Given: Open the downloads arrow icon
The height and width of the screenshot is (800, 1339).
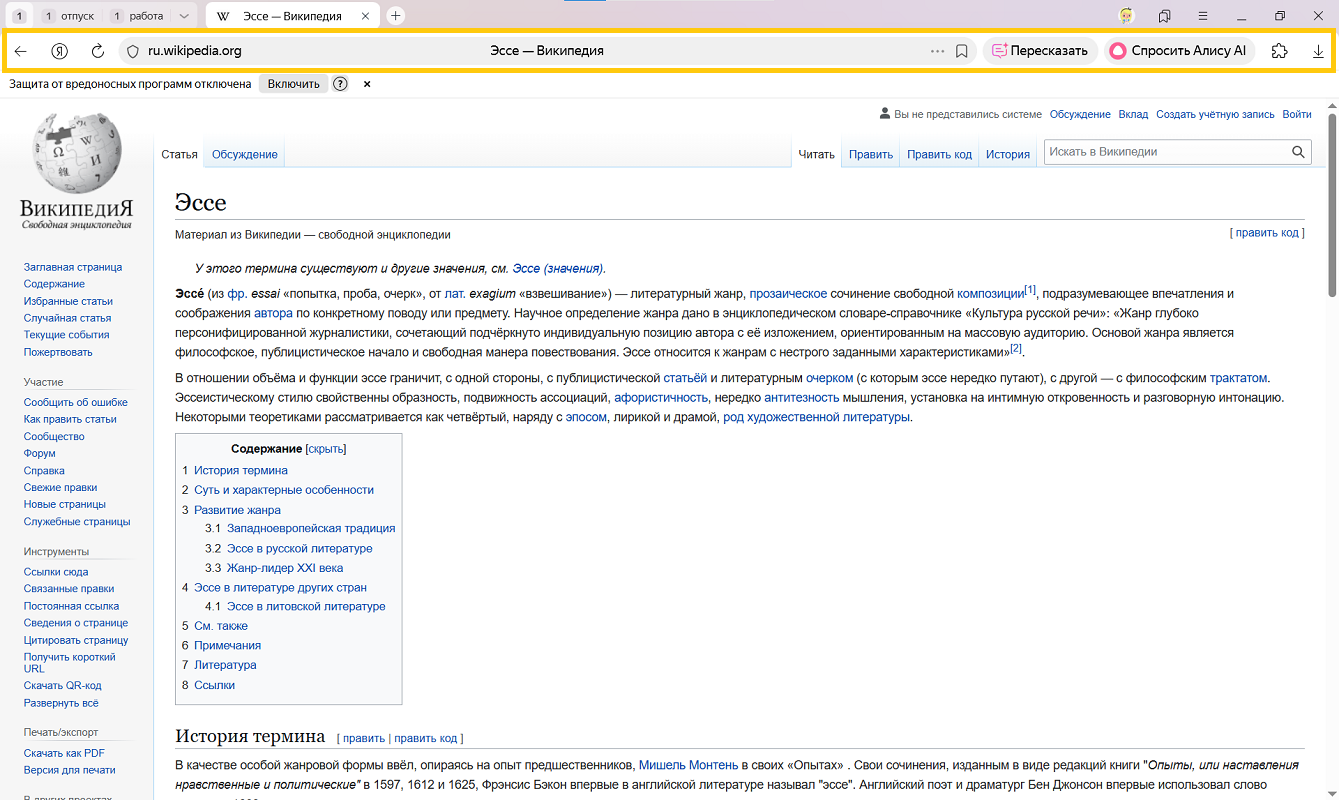Looking at the screenshot, I should tap(1318, 51).
